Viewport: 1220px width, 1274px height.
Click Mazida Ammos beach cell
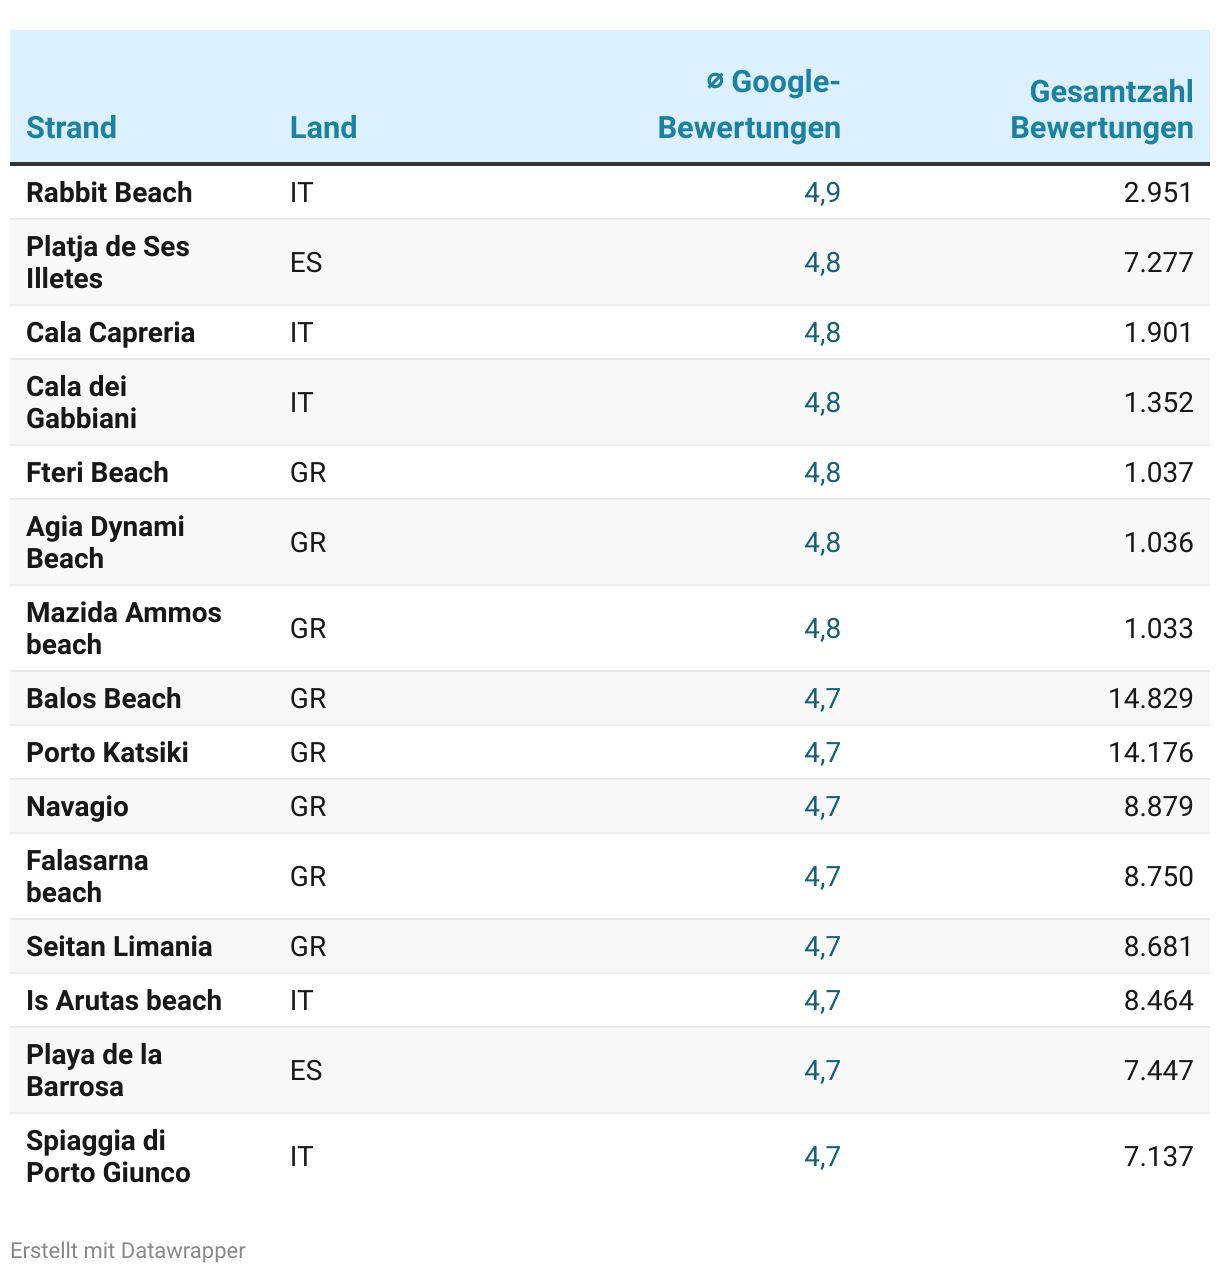point(123,628)
